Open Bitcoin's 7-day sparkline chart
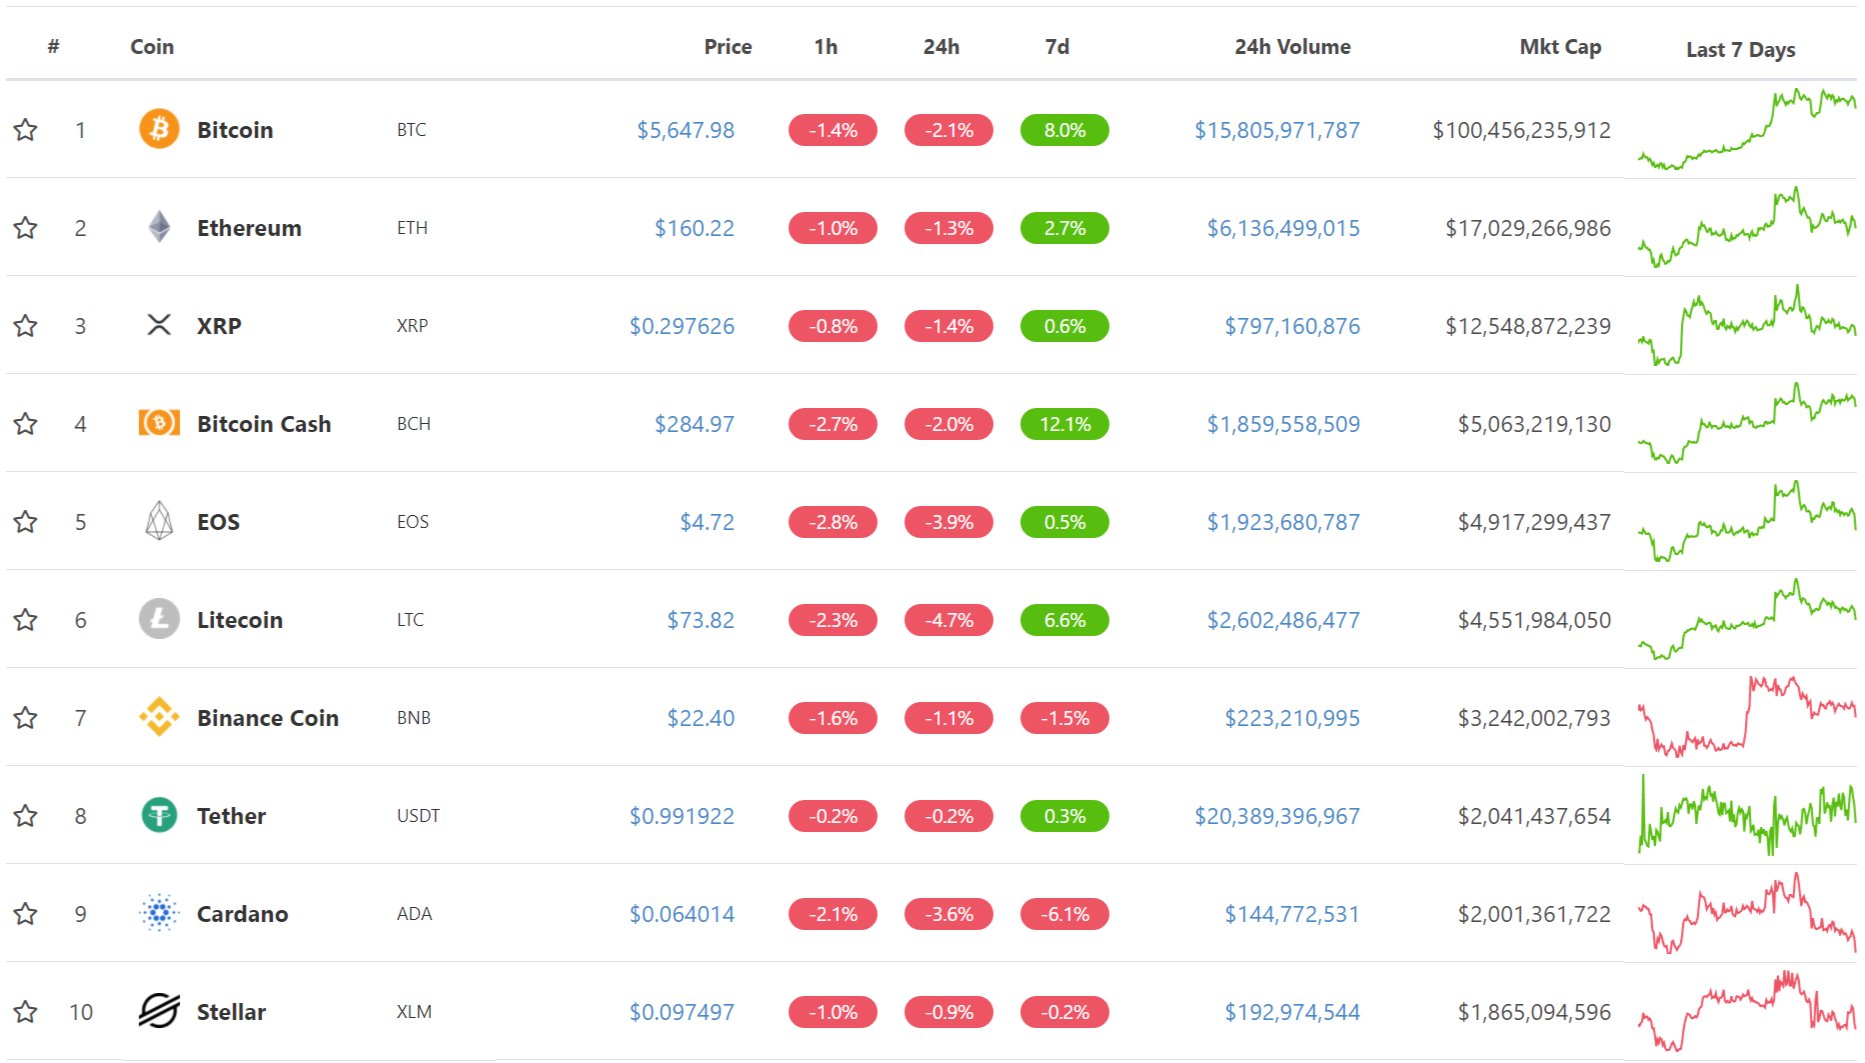The height and width of the screenshot is (1063, 1865). 1747,129
